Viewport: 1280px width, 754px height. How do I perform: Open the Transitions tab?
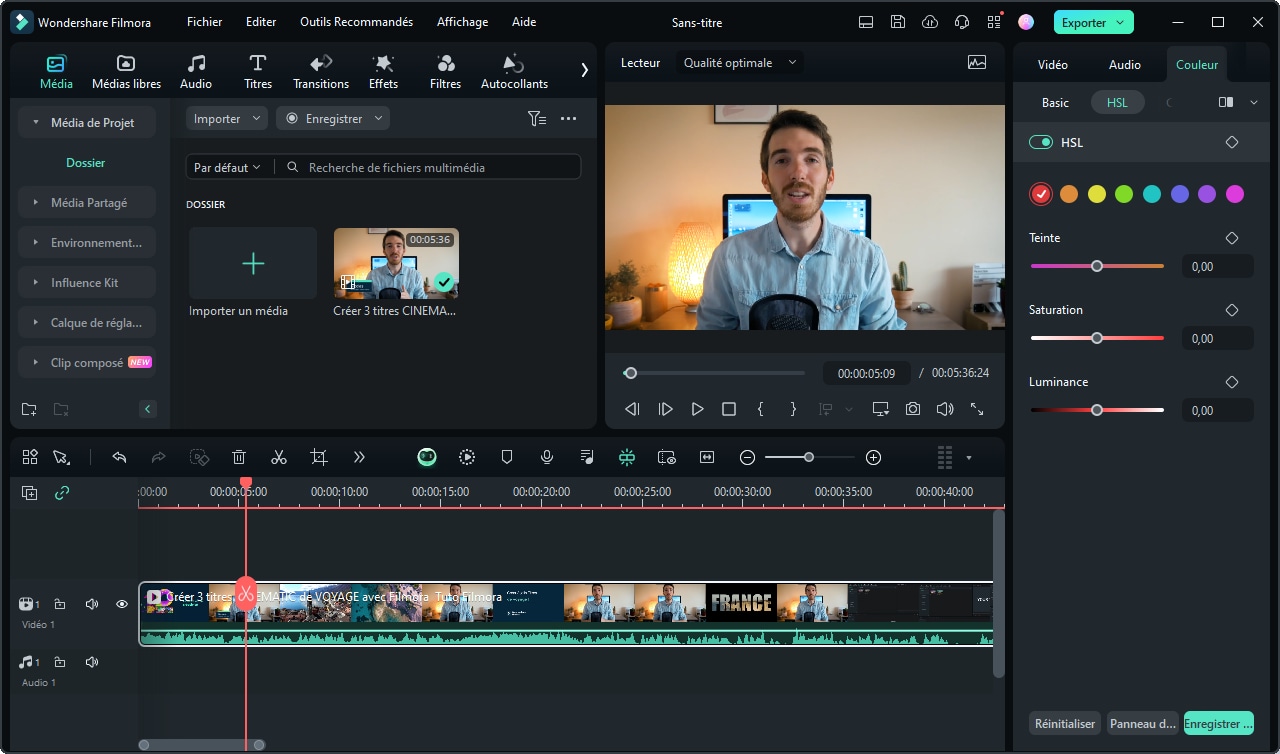321,72
